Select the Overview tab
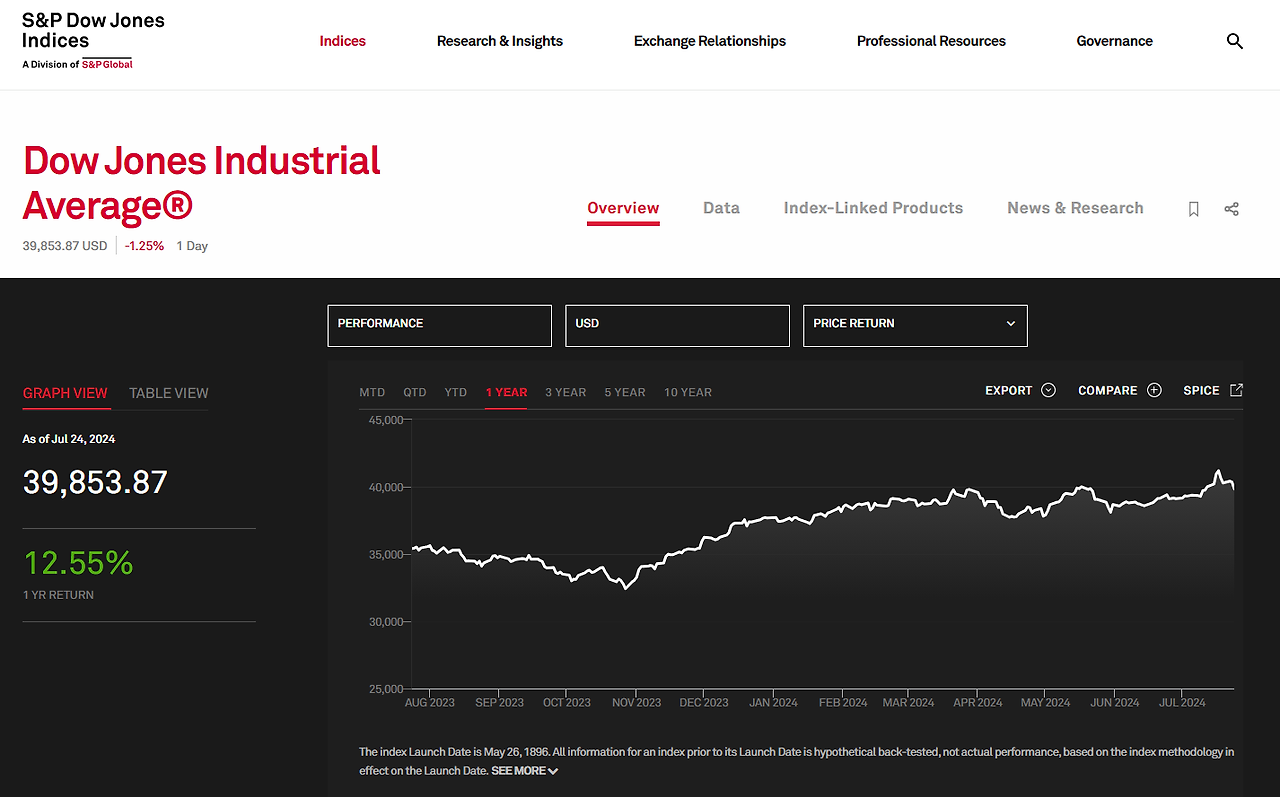1280x797 pixels. [623, 208]
